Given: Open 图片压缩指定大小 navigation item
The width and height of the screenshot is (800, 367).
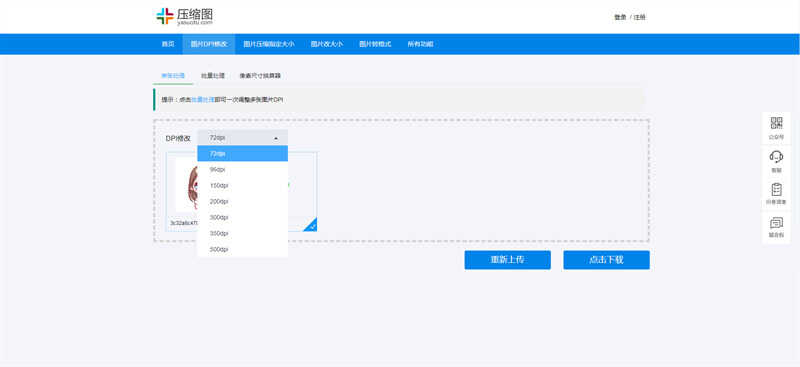Looking at the screenshot, I should (x=269, y=44).
